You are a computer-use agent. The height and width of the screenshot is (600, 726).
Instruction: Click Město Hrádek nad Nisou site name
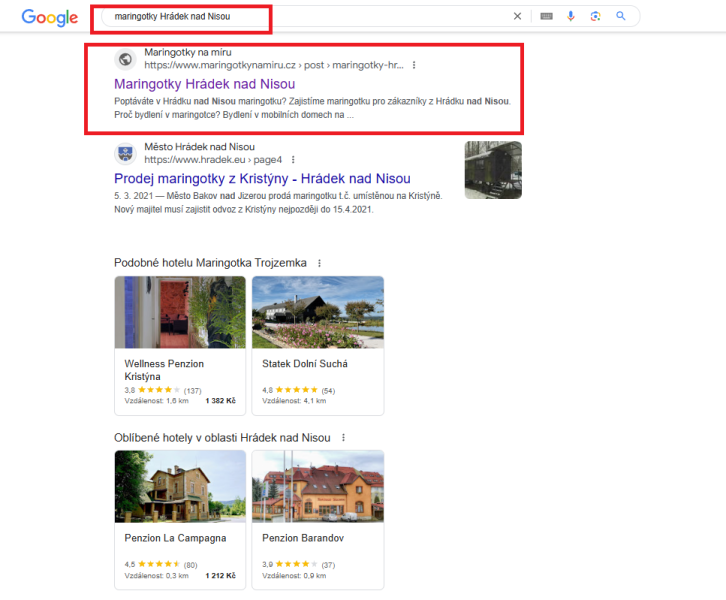[x=200, y=147]
